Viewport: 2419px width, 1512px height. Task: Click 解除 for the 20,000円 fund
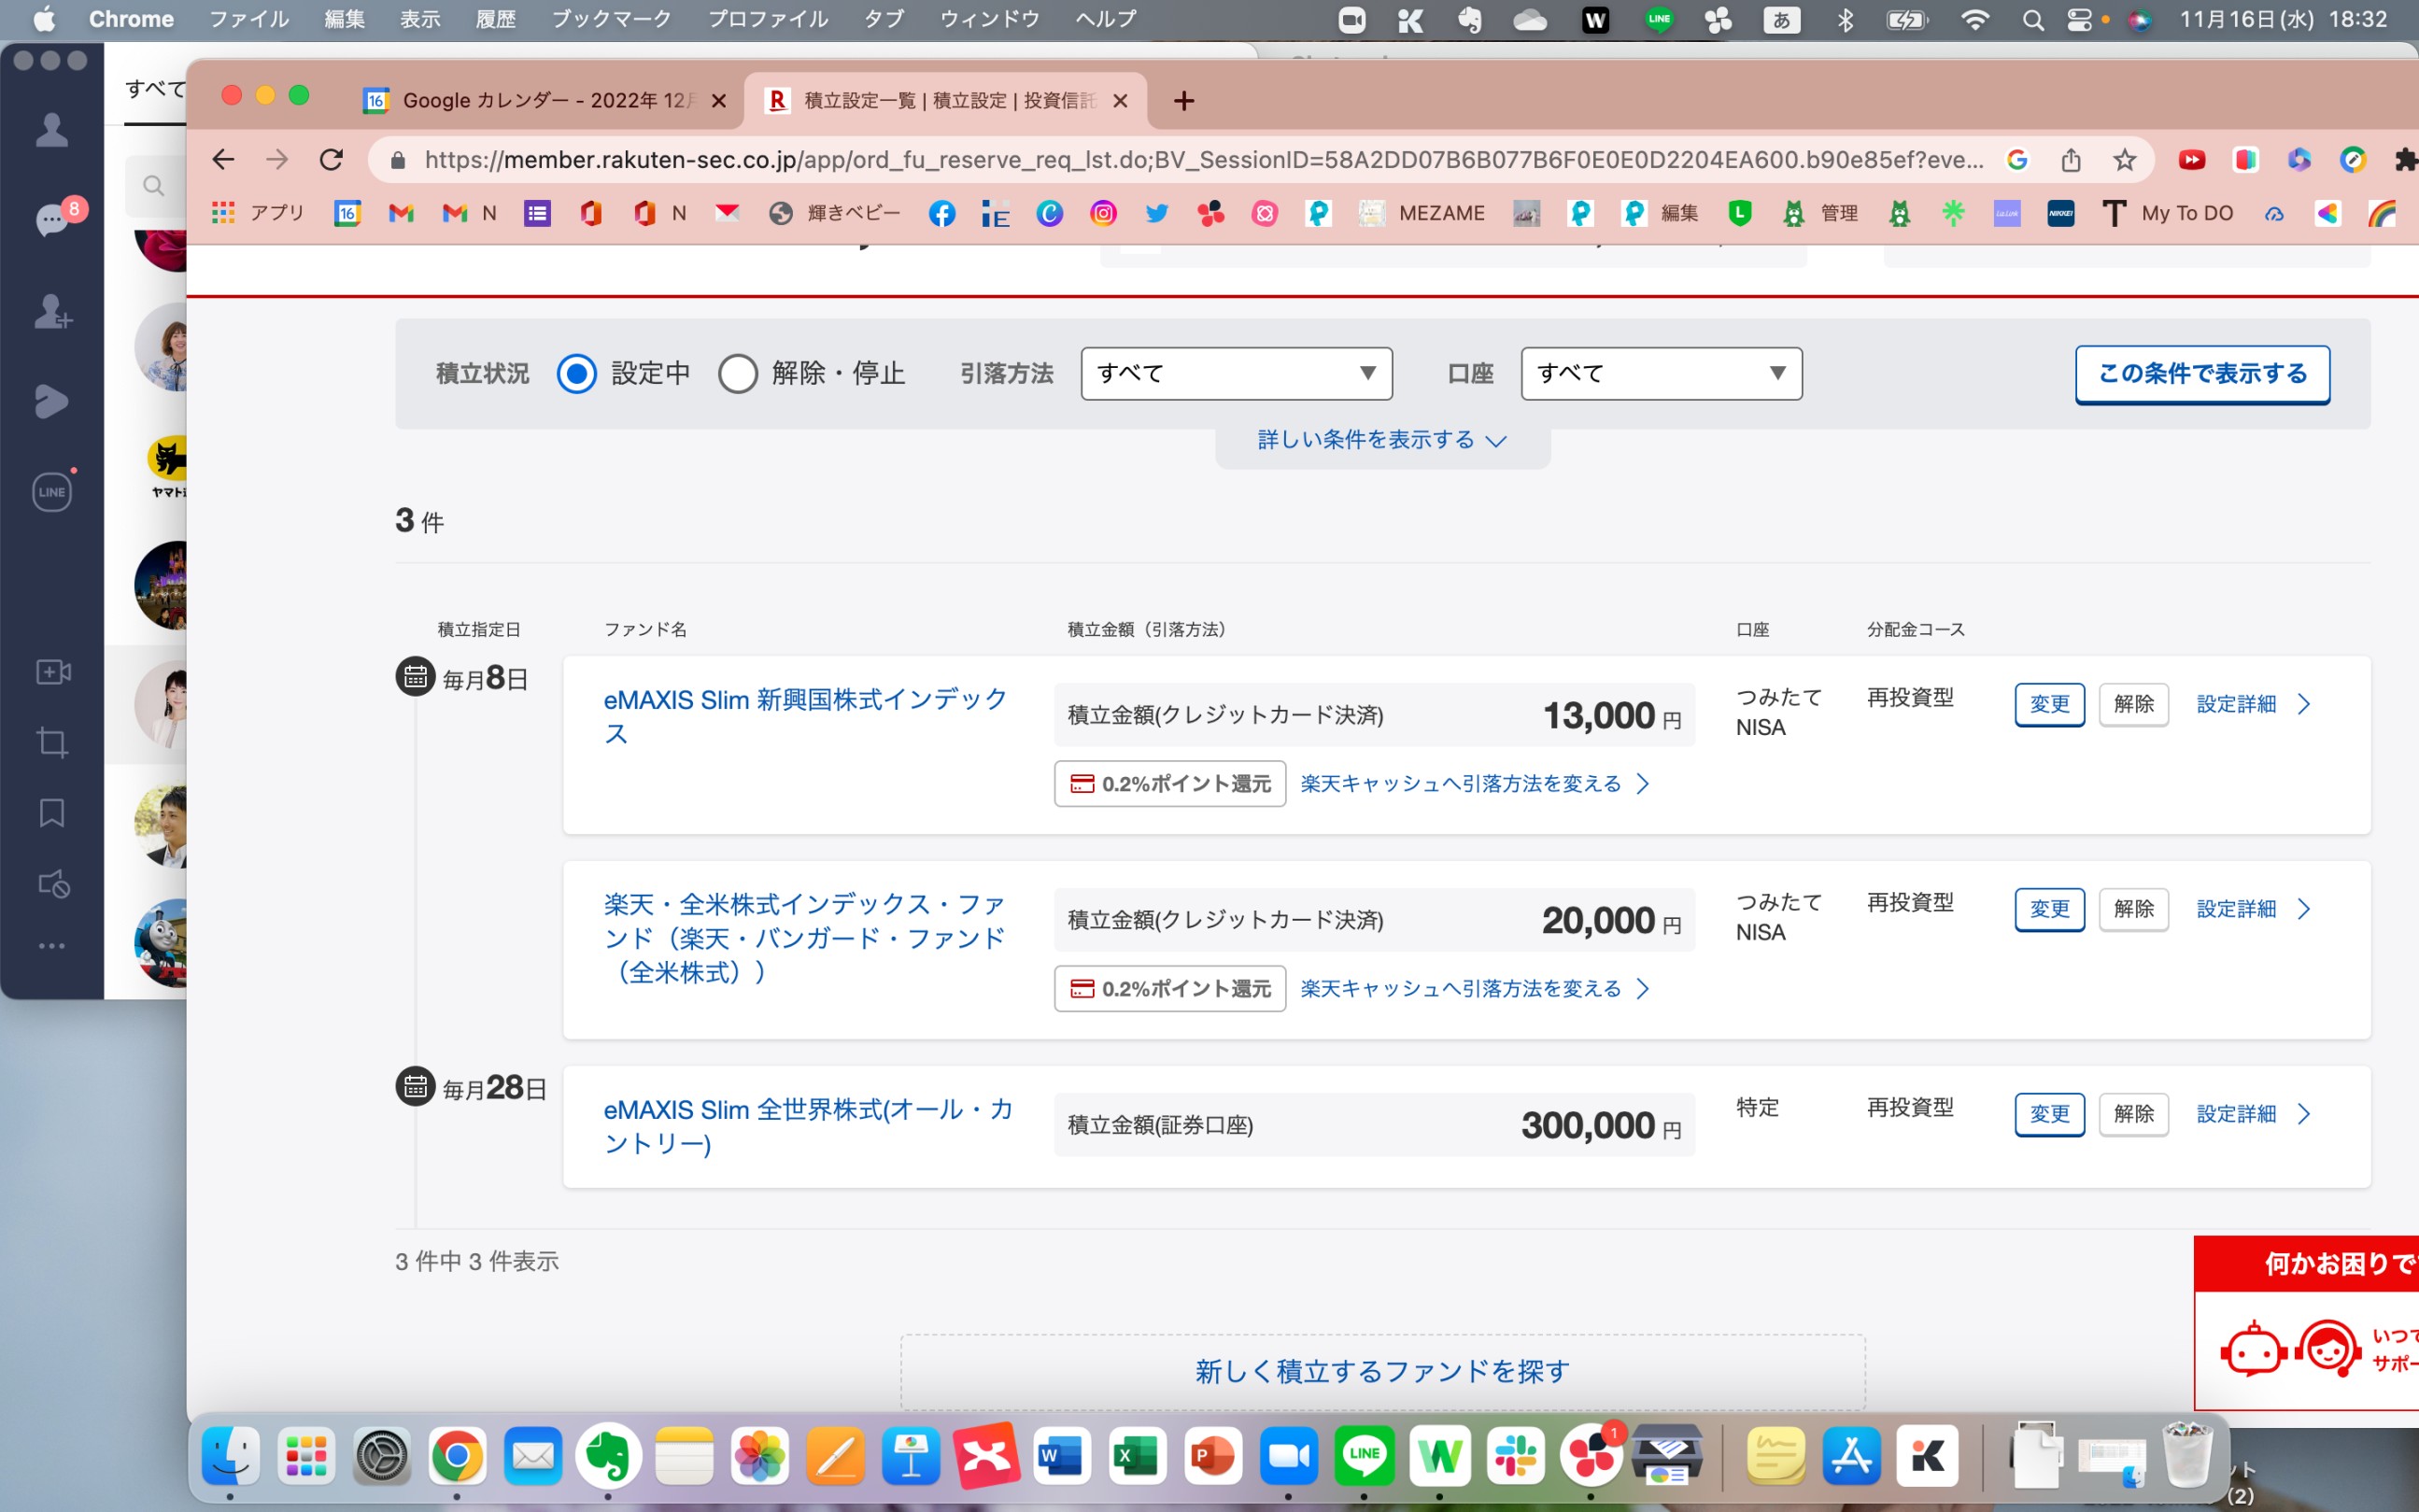click(x=2133, y=909)
